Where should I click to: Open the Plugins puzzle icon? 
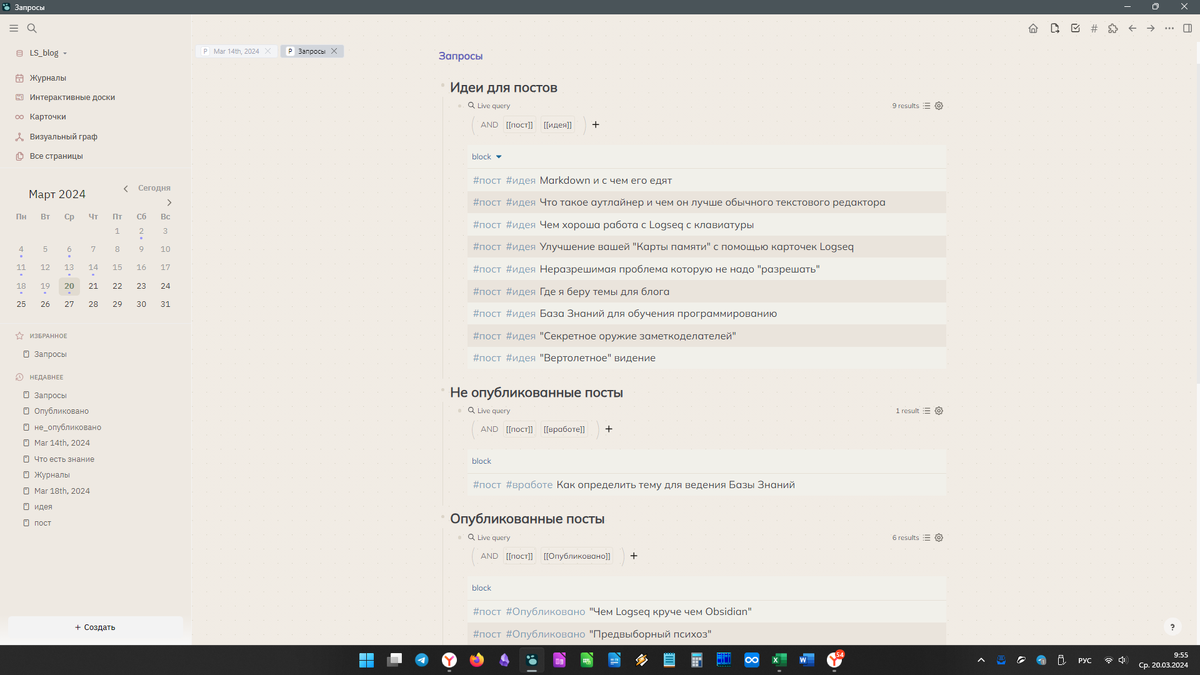[x=1113, y=29]
